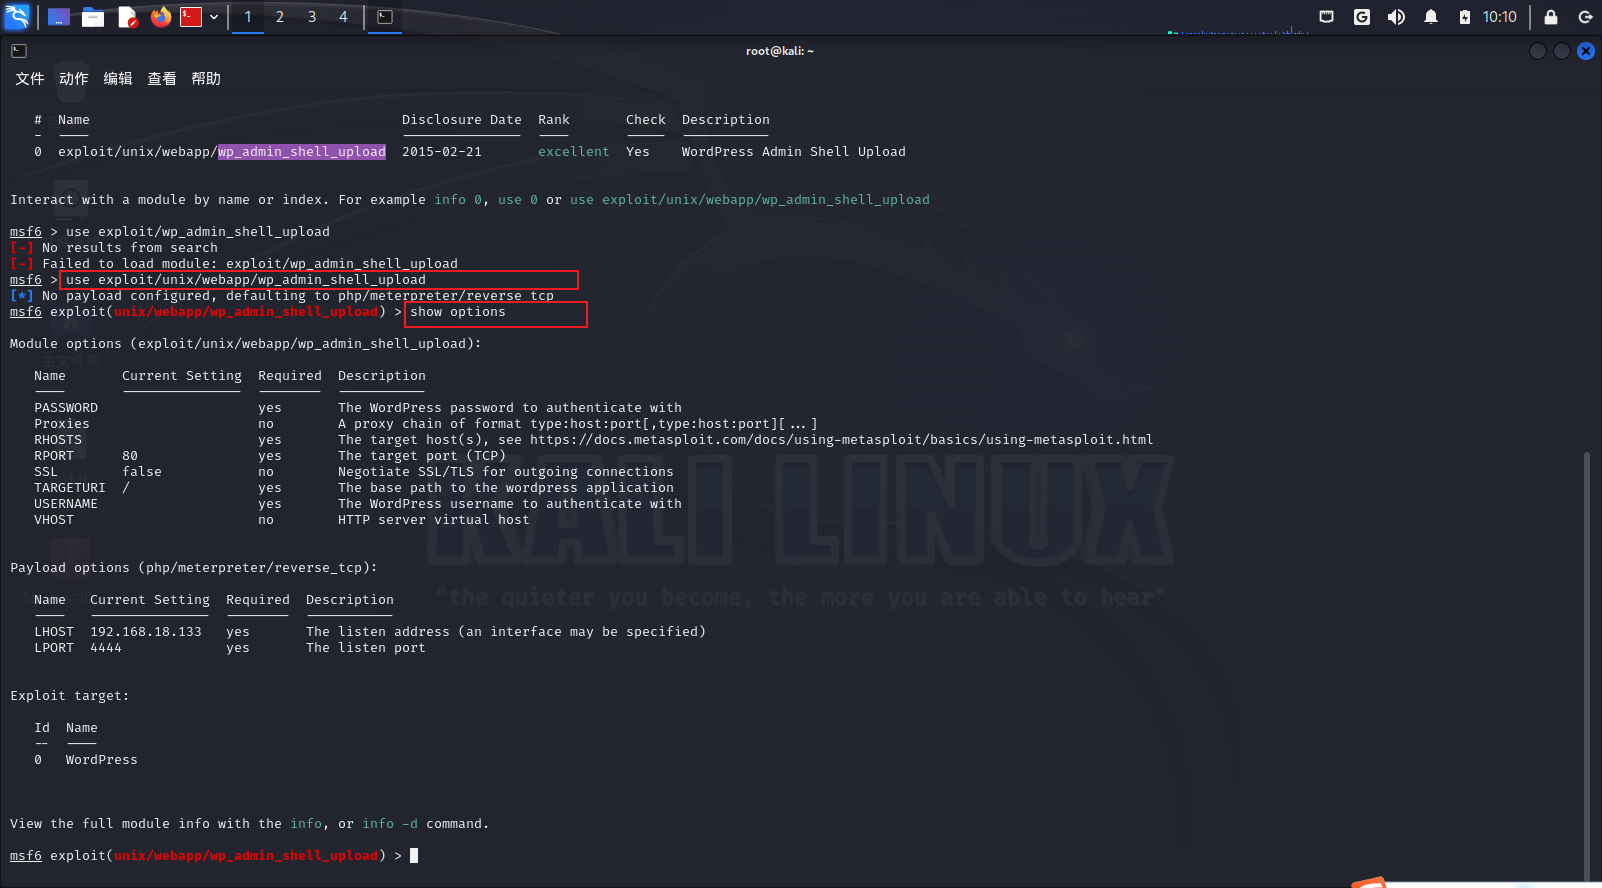
Task: Click the LHOST value 192.168.18.133
Action: click(146, 632)
